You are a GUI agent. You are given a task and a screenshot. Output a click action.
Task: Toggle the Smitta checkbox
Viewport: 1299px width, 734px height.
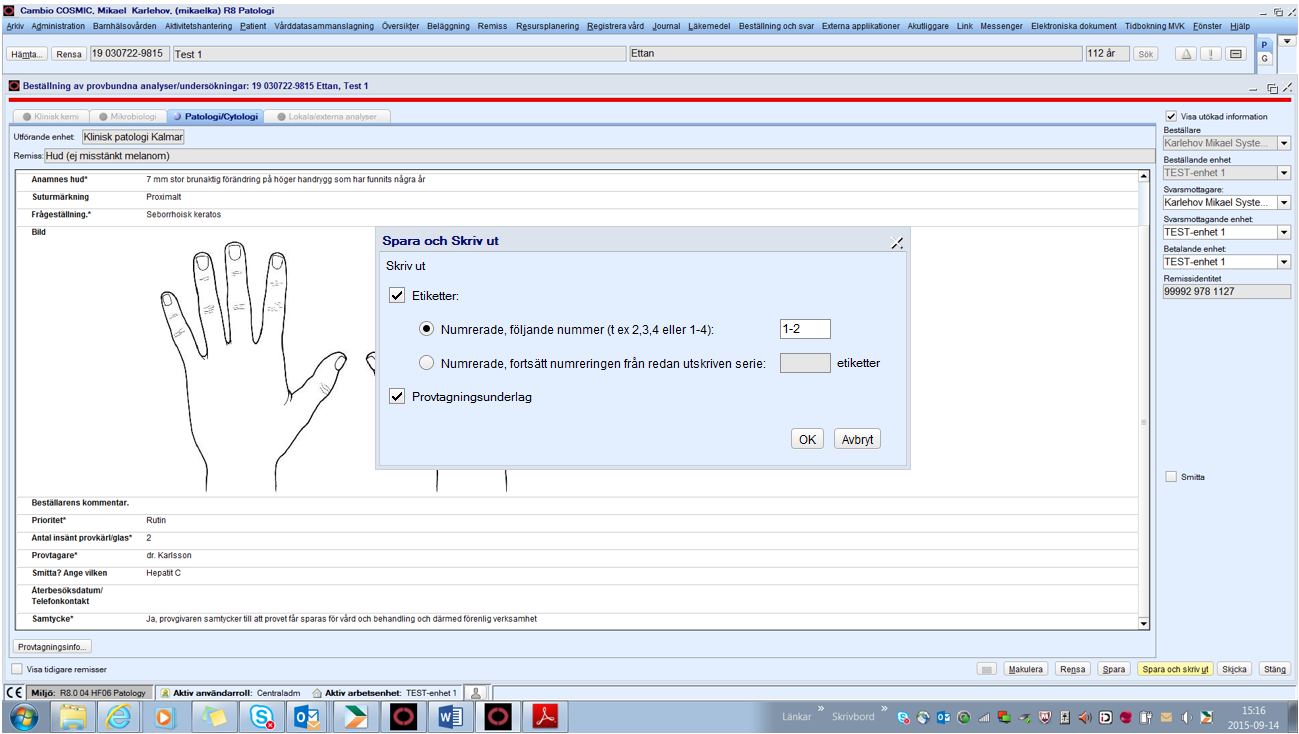pyautogui.click(x=1171, y=477)
